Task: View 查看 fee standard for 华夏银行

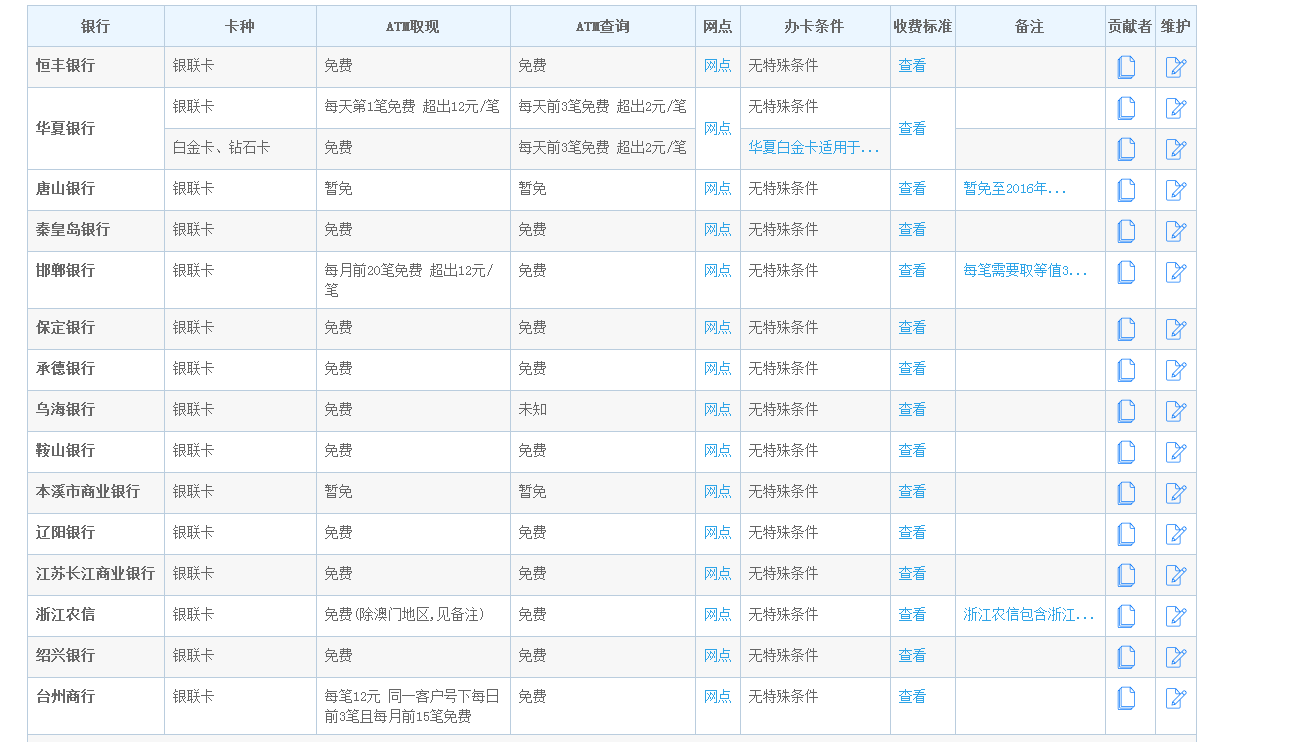Action: (912, 128)
